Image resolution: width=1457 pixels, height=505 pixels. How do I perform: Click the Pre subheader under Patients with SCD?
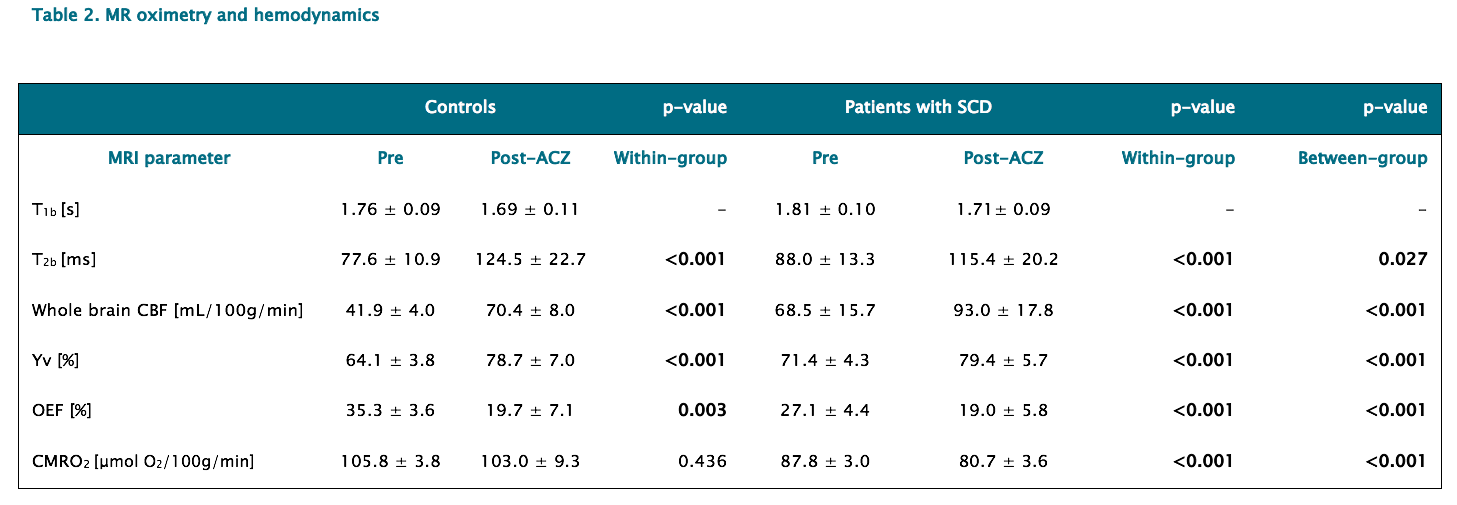pyautogui.click(x=825, y=158)
